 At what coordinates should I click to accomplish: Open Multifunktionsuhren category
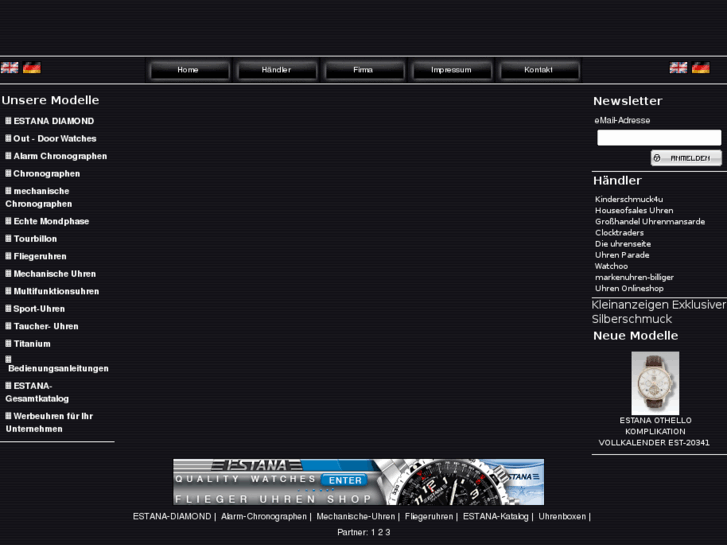click(x=56, y=291)
